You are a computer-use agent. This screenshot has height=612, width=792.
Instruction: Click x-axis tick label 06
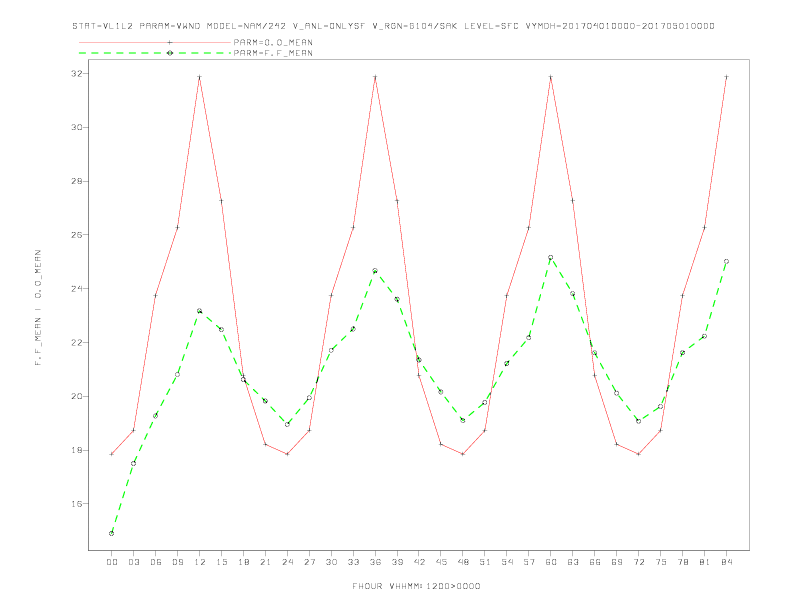156,562
